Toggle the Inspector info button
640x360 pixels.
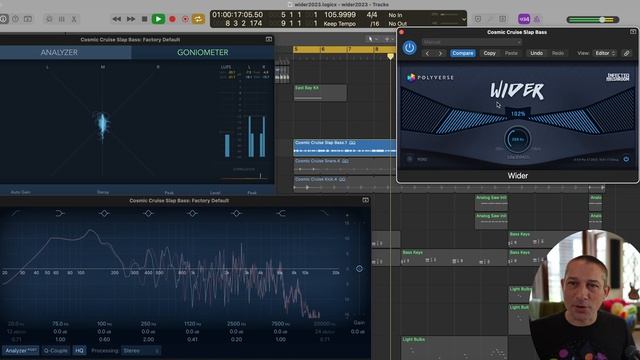pos(4,19)
